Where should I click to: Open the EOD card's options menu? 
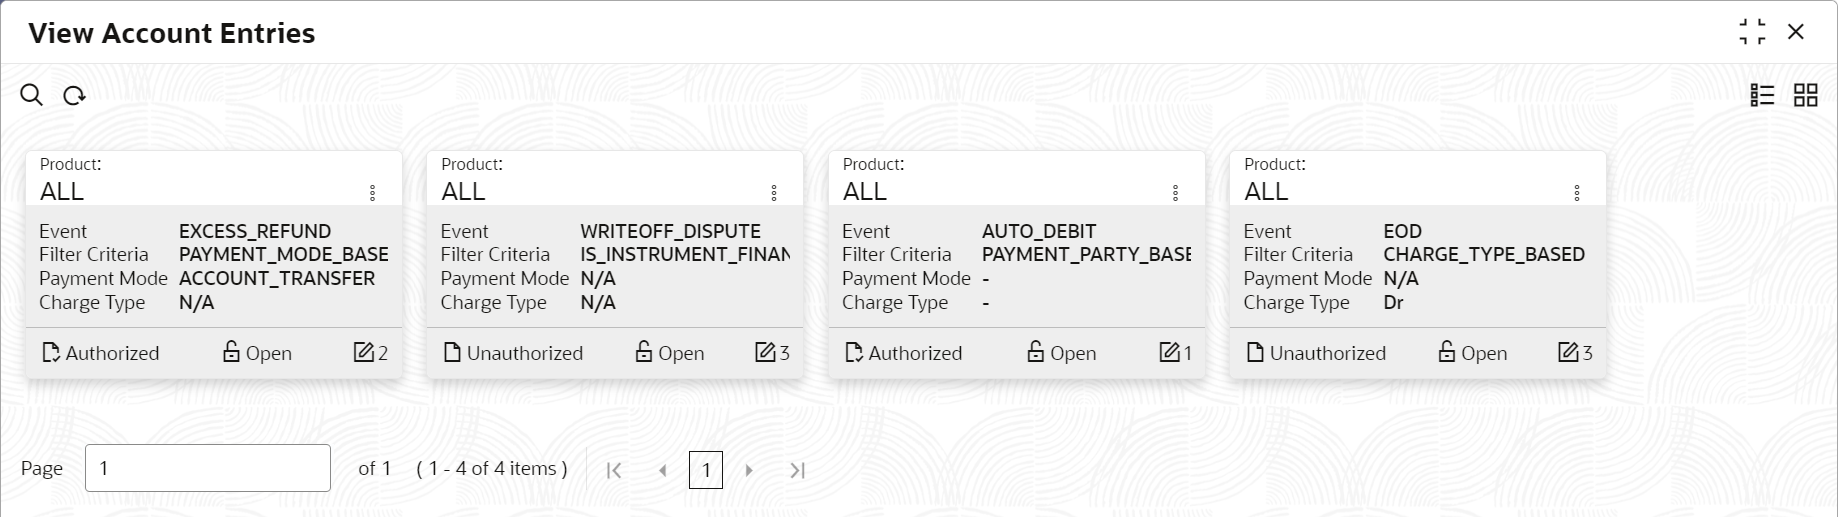1576,193
